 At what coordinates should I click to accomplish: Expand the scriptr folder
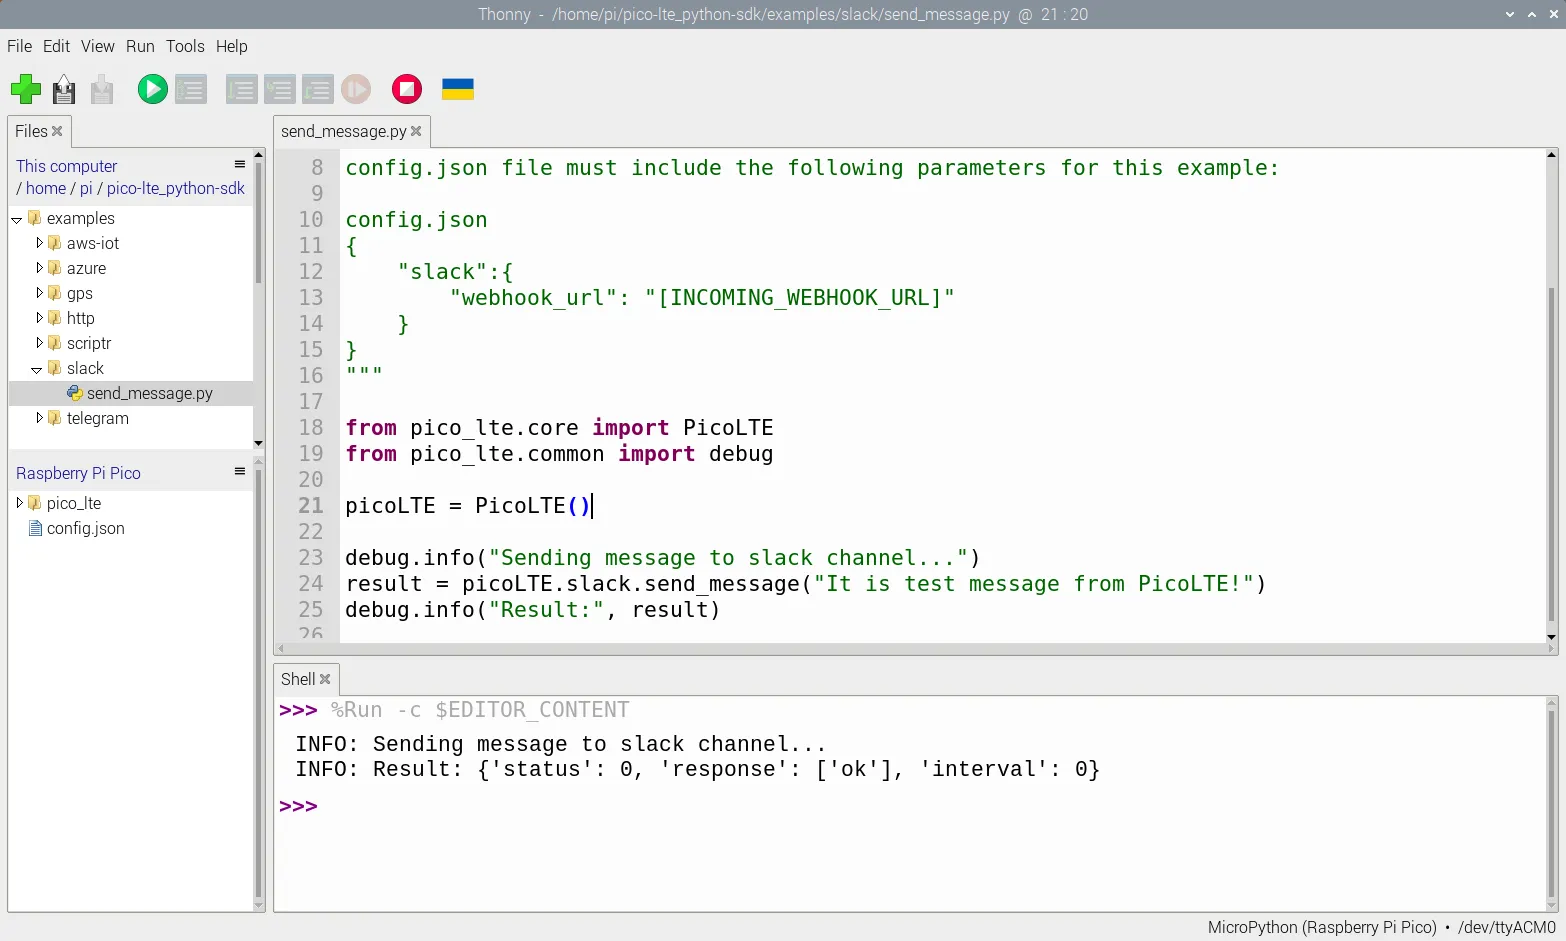(x=39, y=343)
